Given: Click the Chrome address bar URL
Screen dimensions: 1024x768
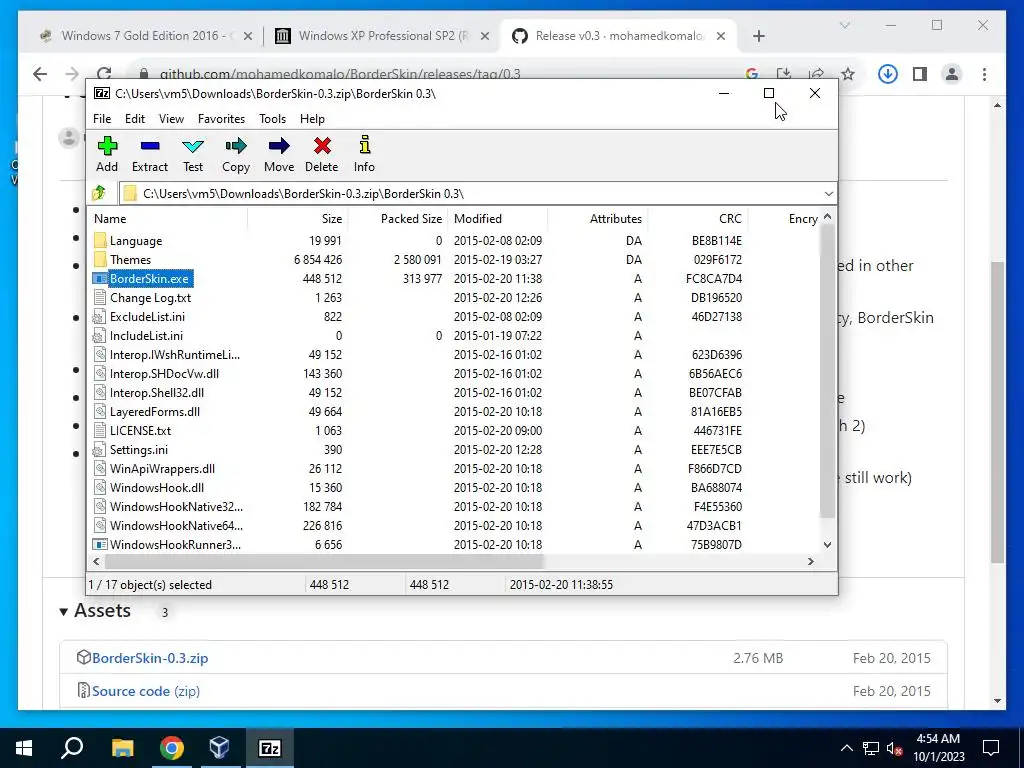Looking at the screenshot, I should point(340,74).
